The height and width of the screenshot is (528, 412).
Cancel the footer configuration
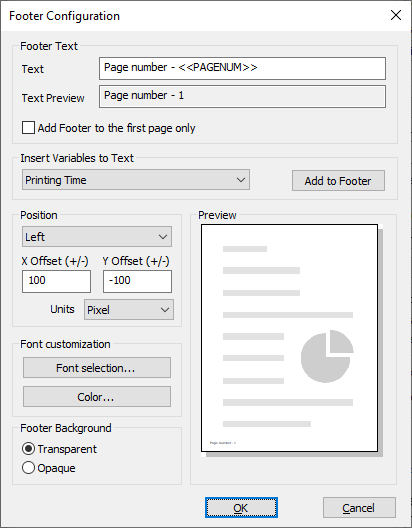pyautogui.click(x=359, y=507)
